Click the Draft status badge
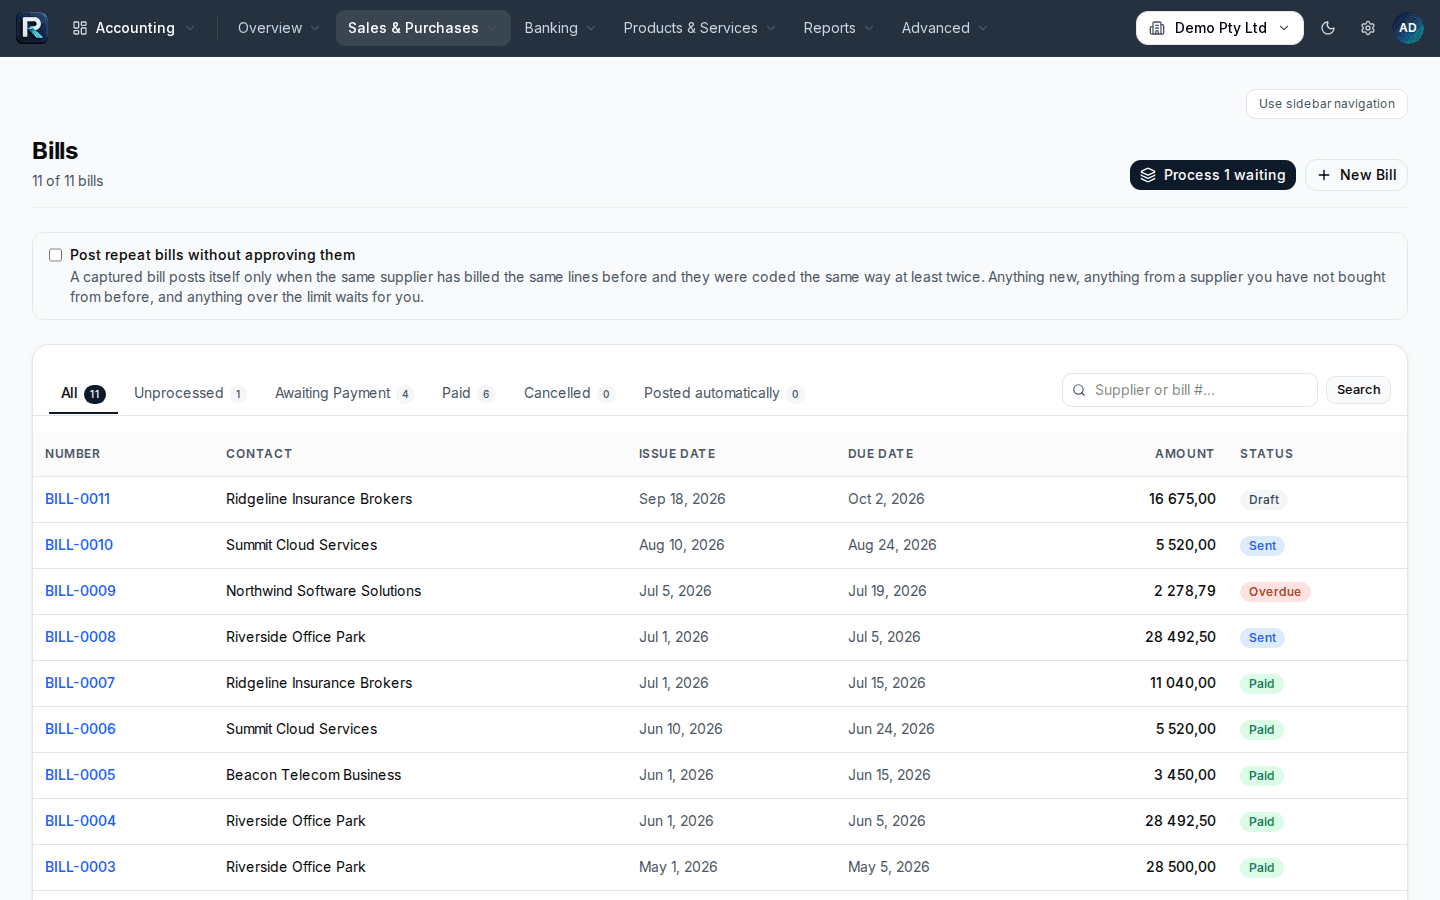The width and height of the screenshot is (1440, 900). pos(1264,500)
